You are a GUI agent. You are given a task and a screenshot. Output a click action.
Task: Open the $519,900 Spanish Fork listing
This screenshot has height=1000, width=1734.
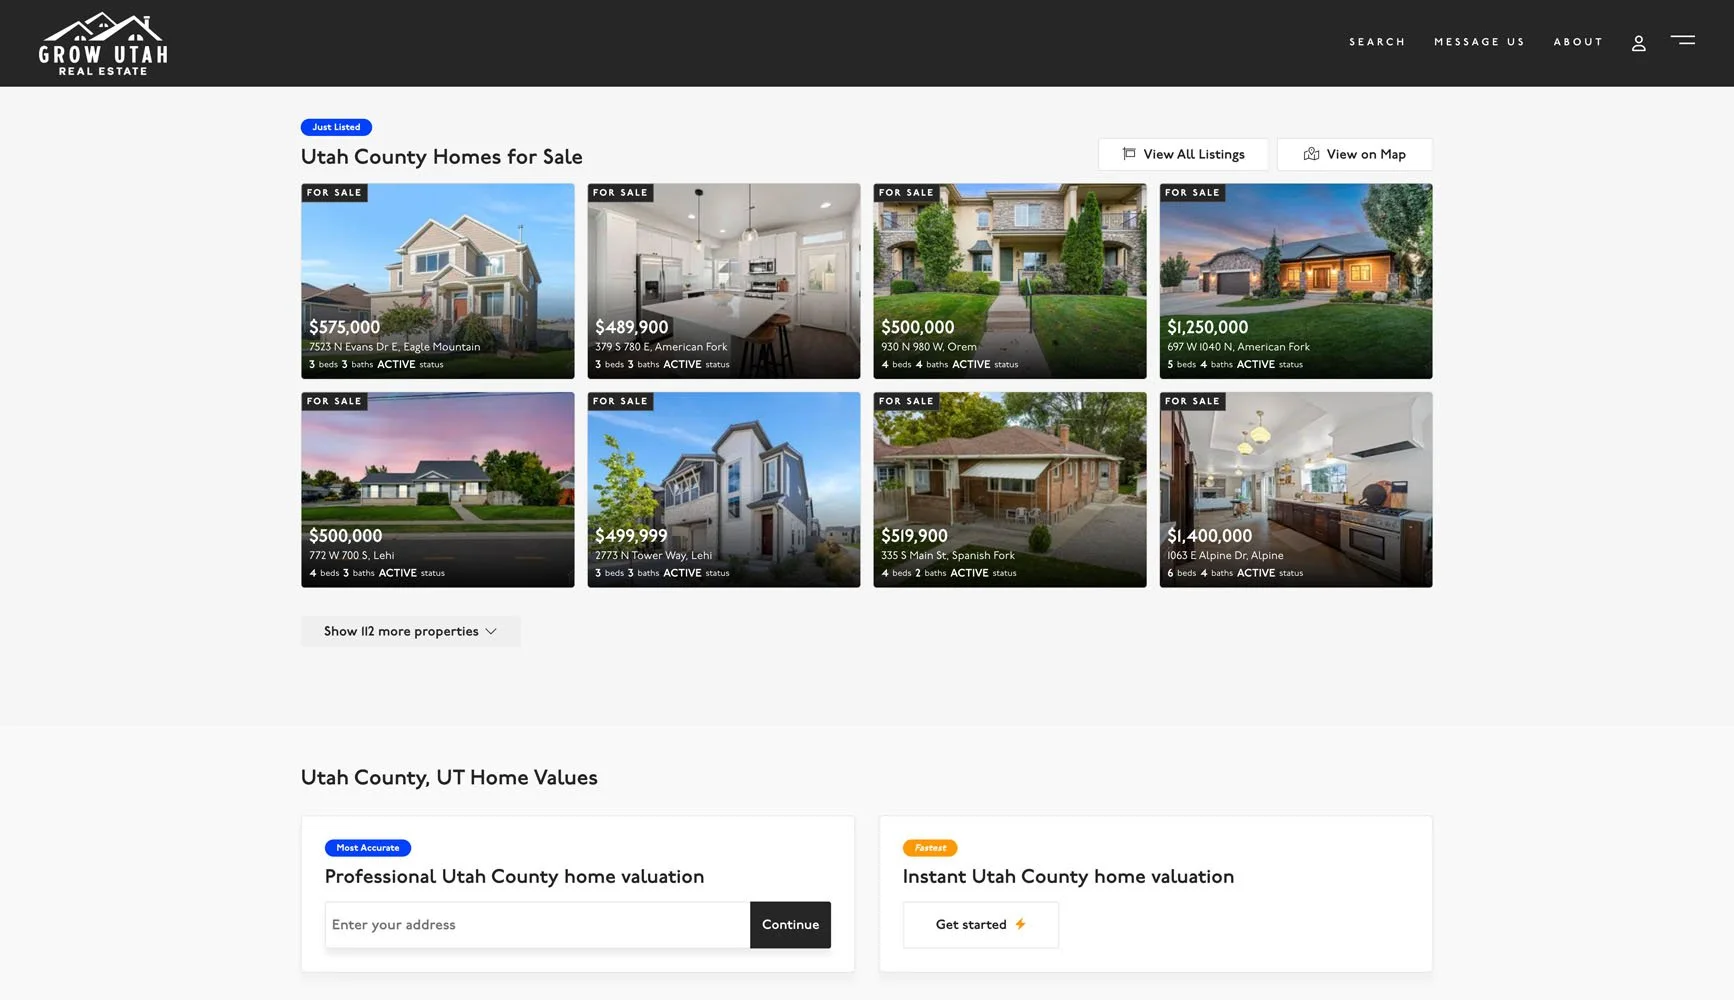click(1010, 490)
